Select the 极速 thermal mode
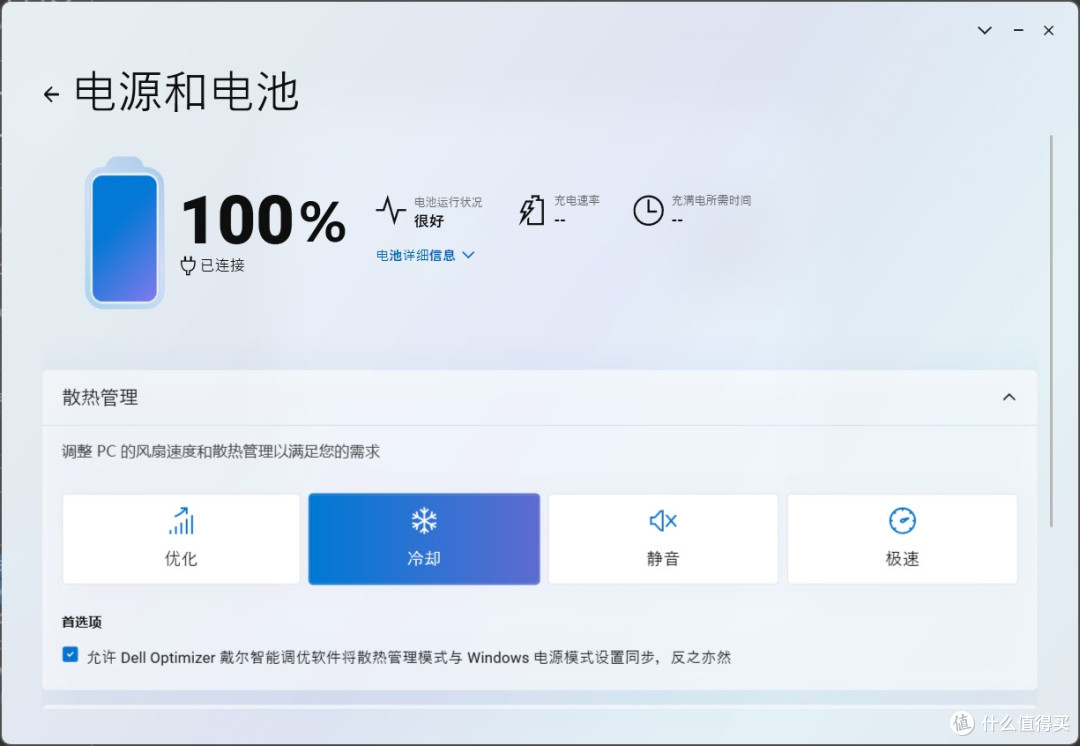Image resolution: width=1080 pixels, height=746 pixels. tap(902, 539)
